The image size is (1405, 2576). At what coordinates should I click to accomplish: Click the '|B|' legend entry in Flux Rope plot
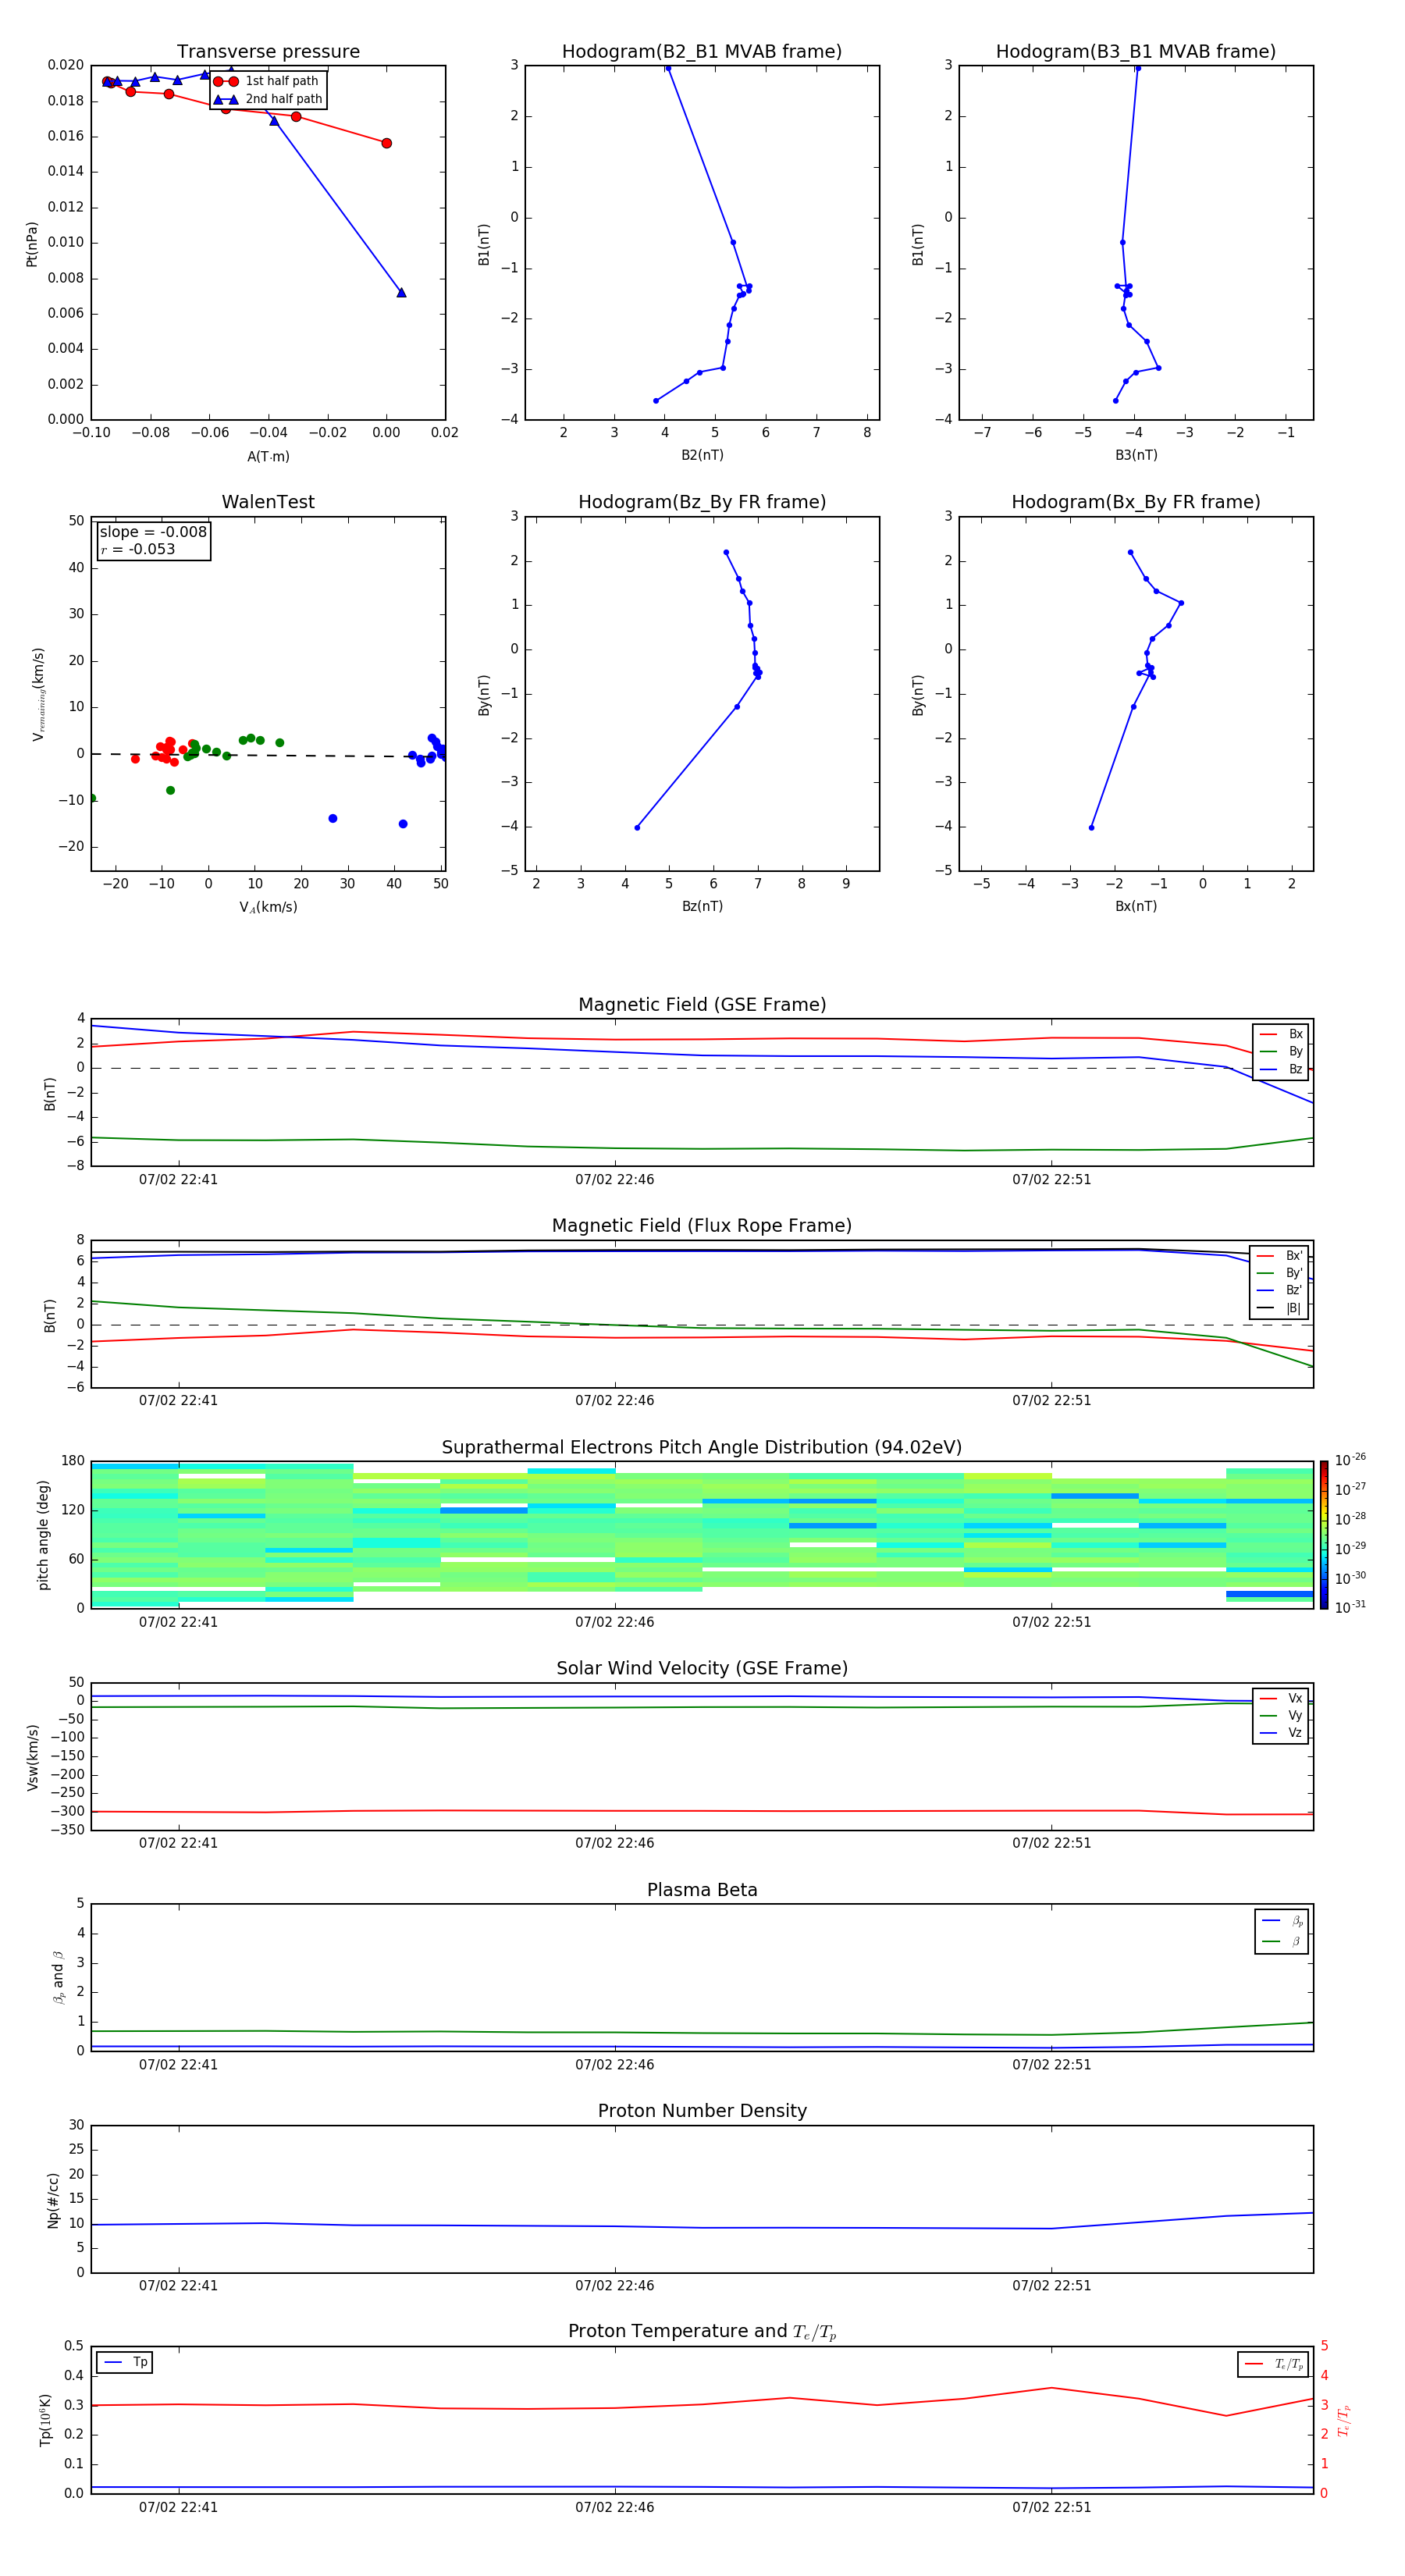tap(1280, 1308)
